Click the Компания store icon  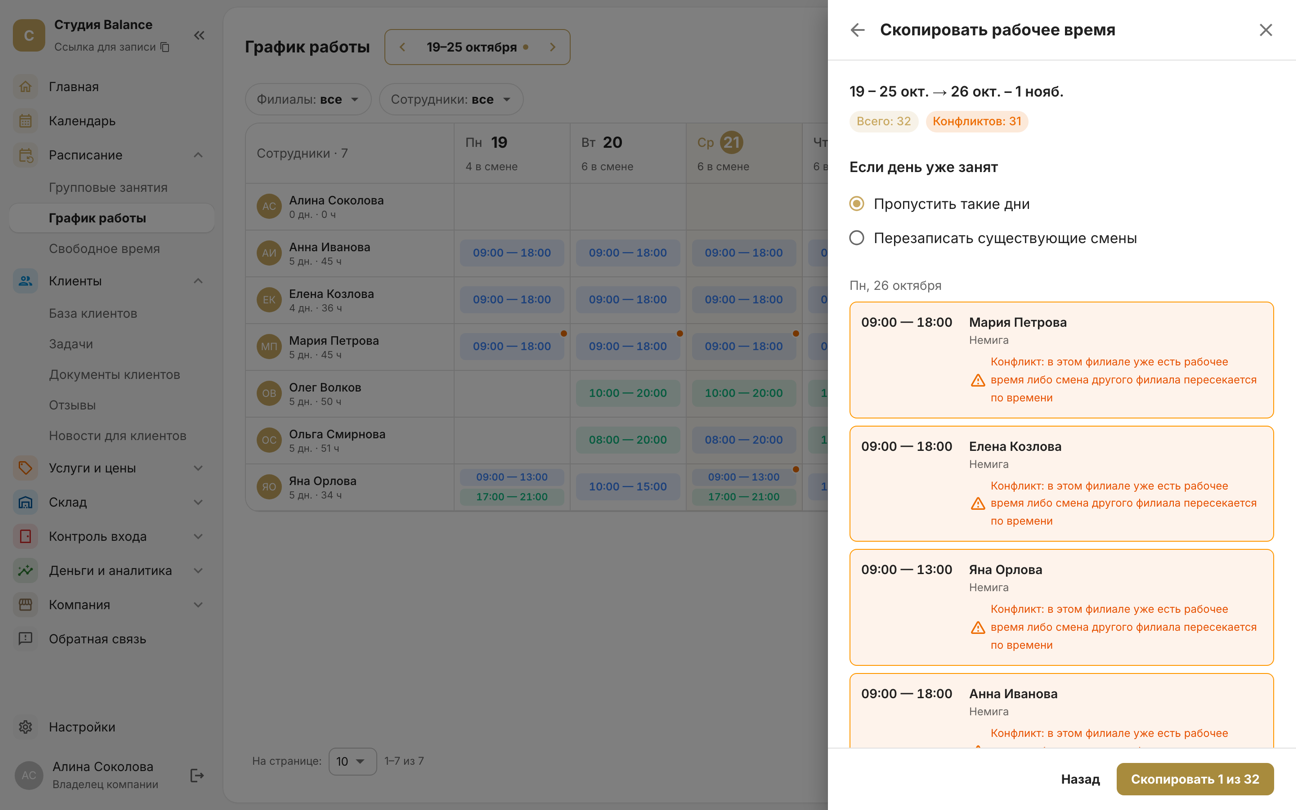click(x=26, y=605)
